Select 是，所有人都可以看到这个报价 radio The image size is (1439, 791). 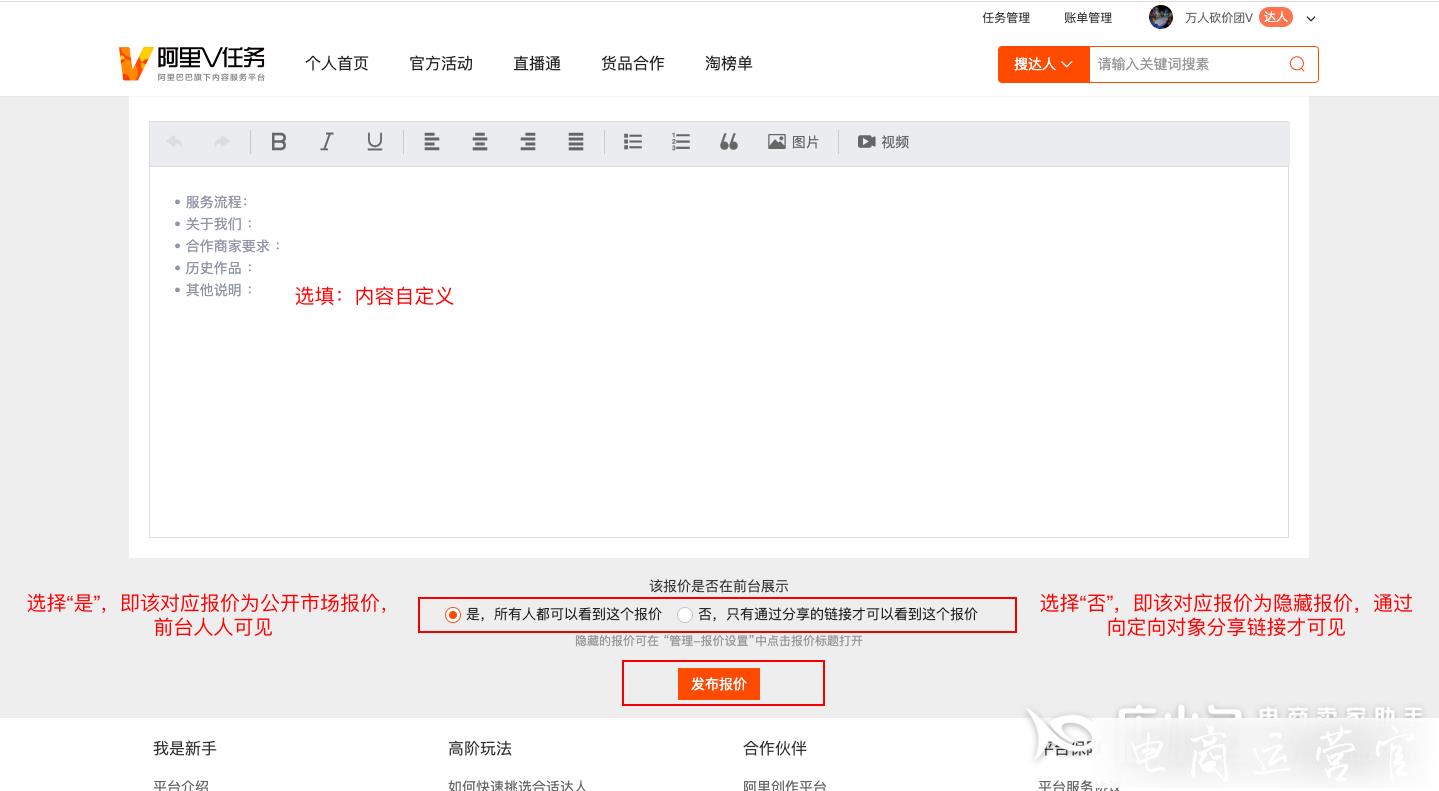453,615
